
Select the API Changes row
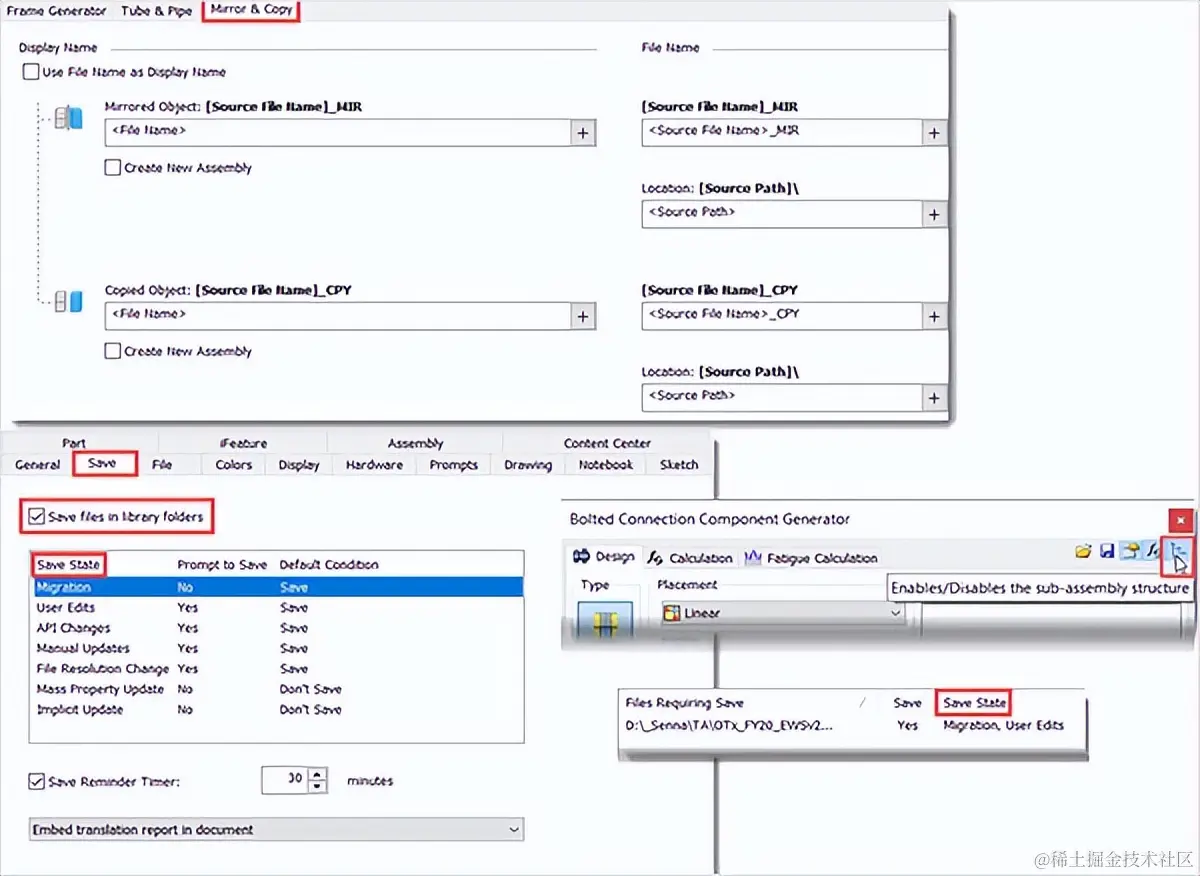[277, 628]
